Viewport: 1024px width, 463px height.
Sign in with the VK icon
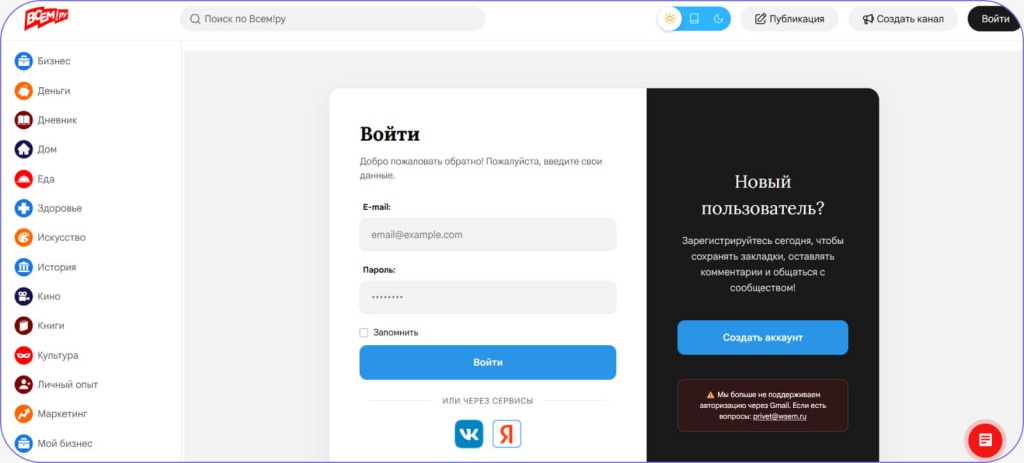469,434
